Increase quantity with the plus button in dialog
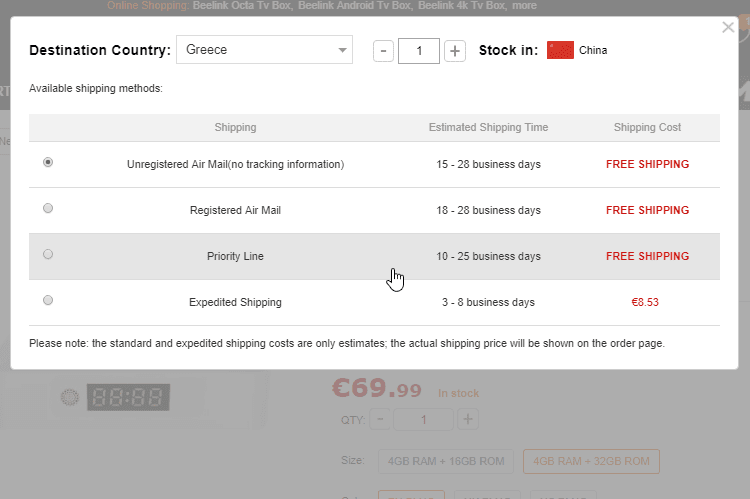The image size is (750, 499). (455, 50)
